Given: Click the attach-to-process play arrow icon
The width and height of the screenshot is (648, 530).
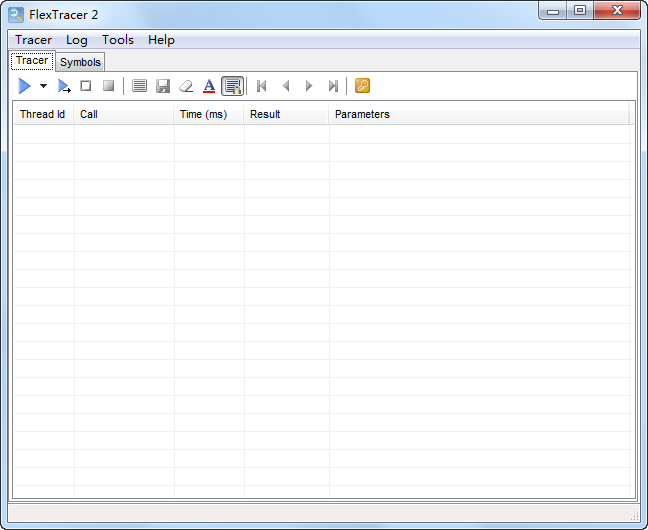Looking at the screenshot, I should (64, 86).
